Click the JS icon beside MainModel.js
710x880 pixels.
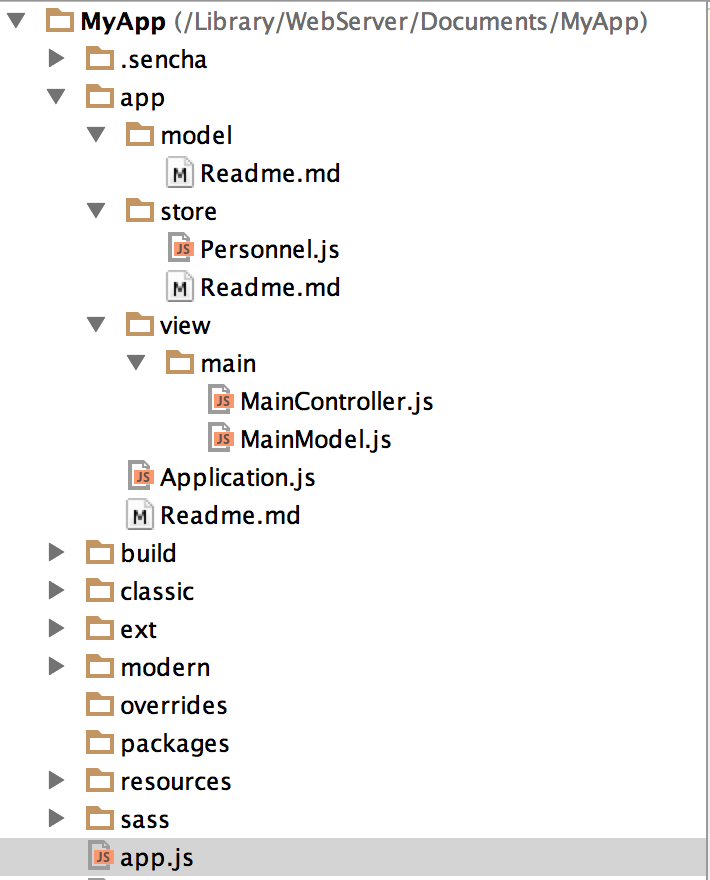pos(221,439)
